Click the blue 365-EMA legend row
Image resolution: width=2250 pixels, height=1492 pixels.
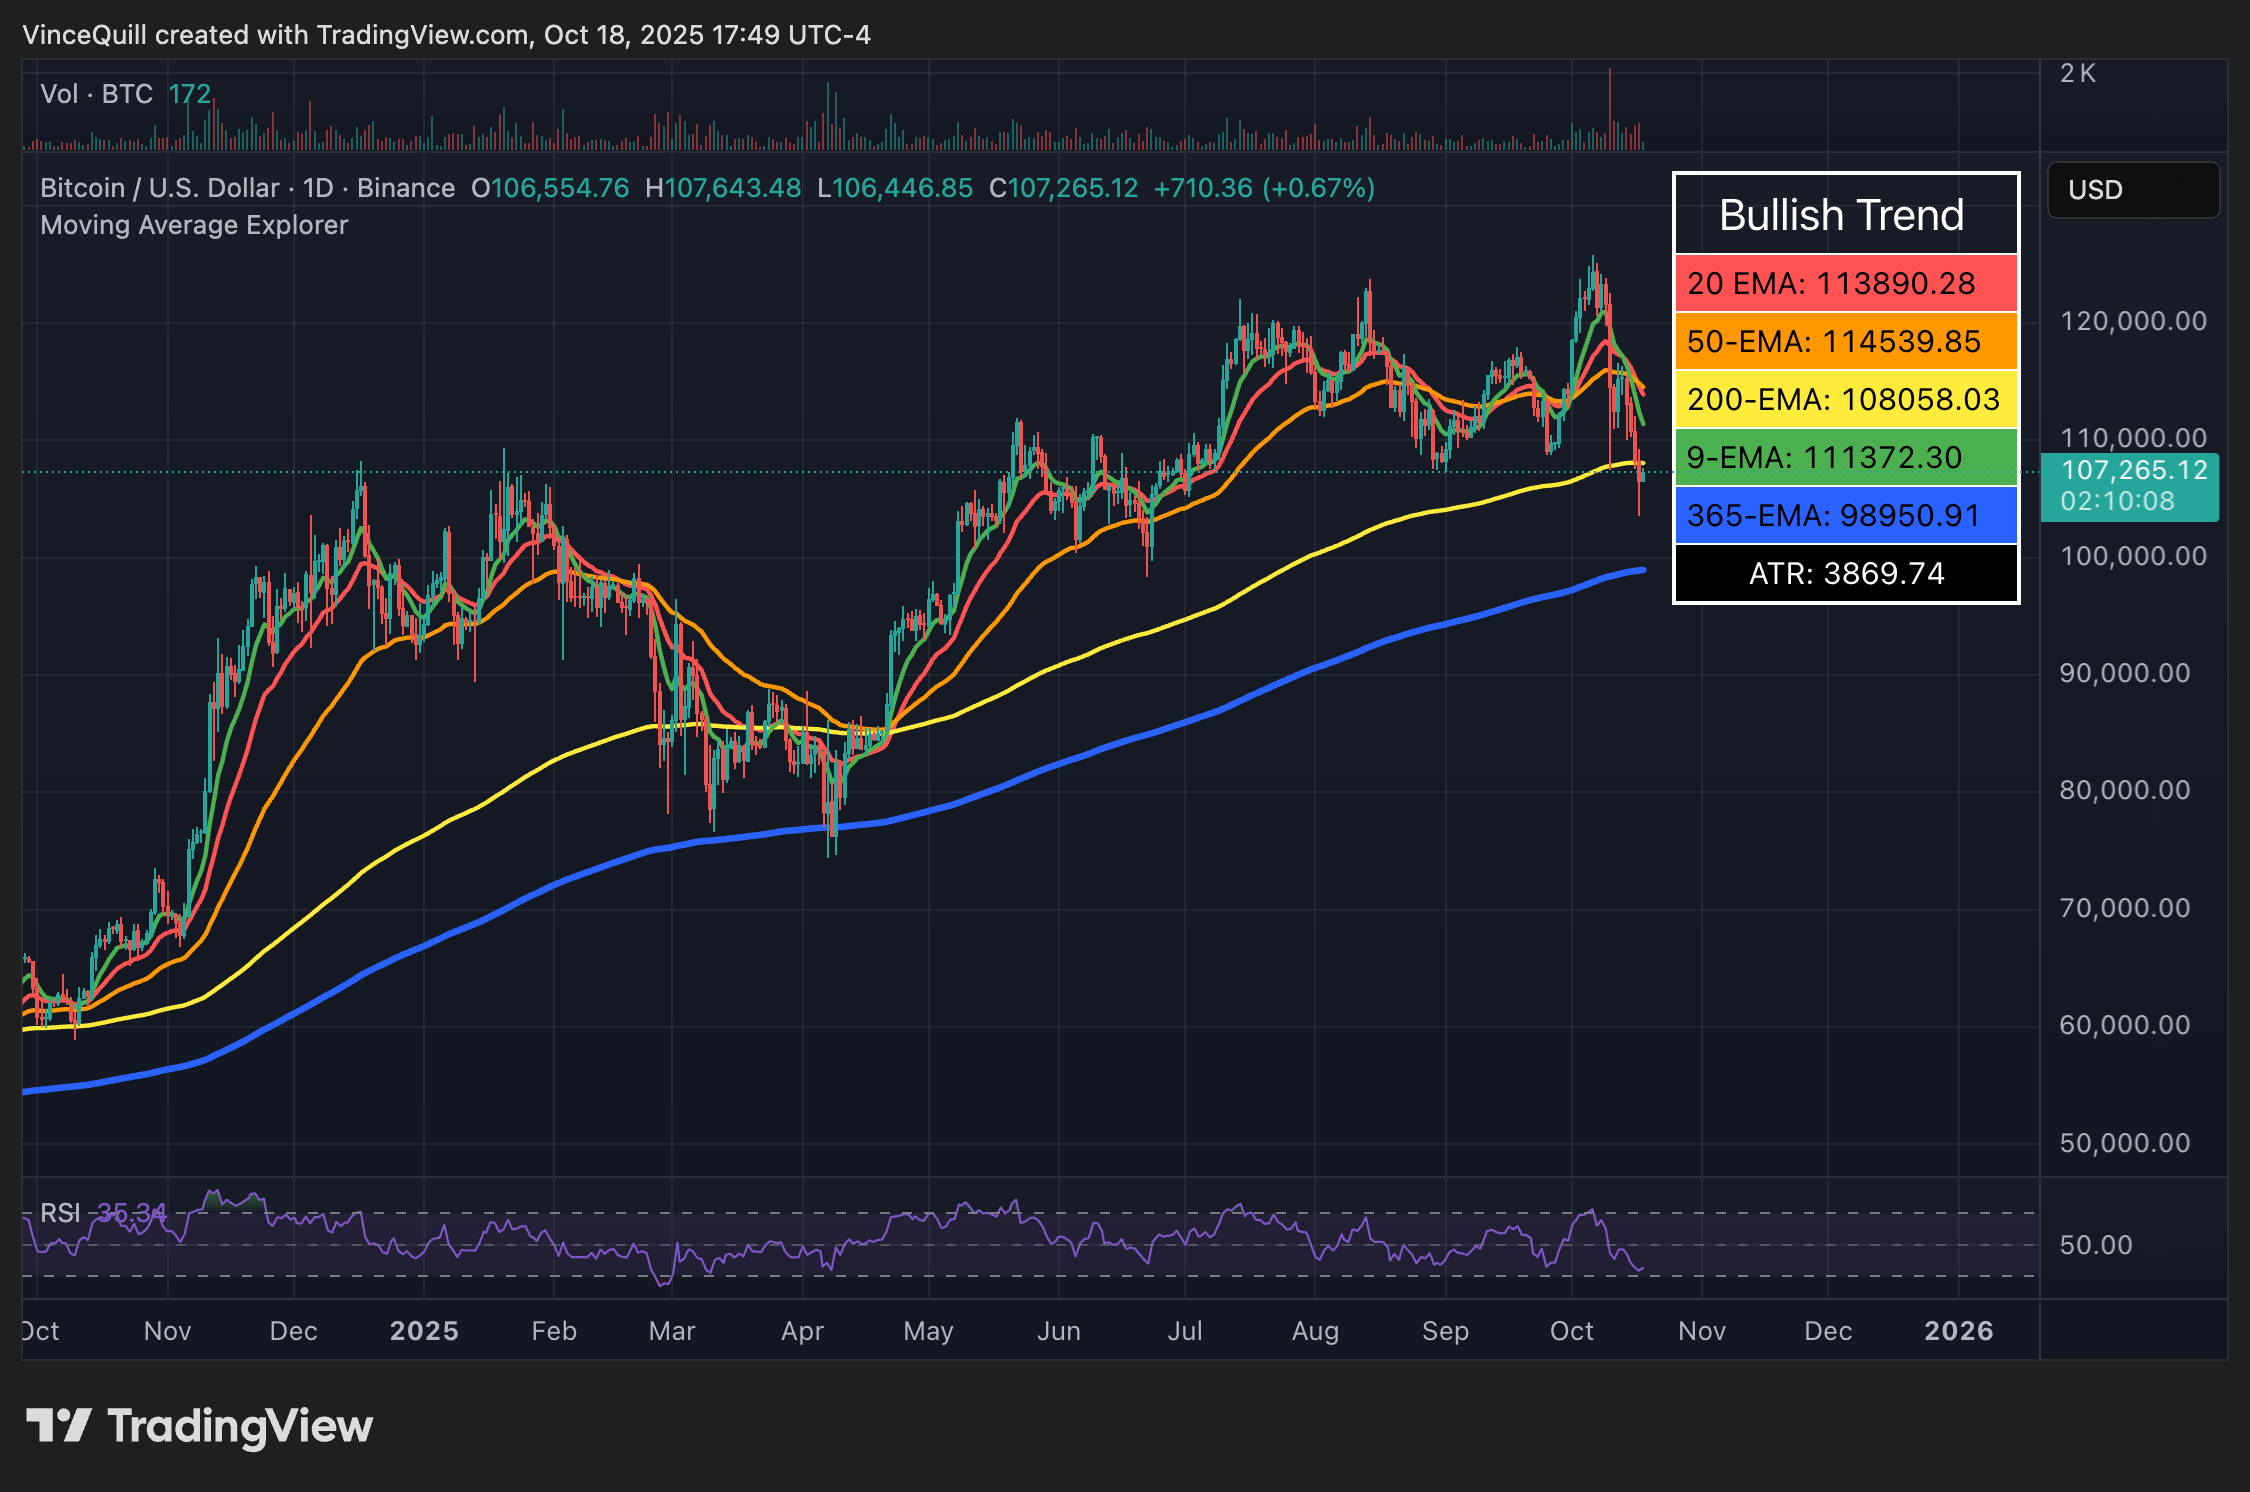pos(1845,515)
